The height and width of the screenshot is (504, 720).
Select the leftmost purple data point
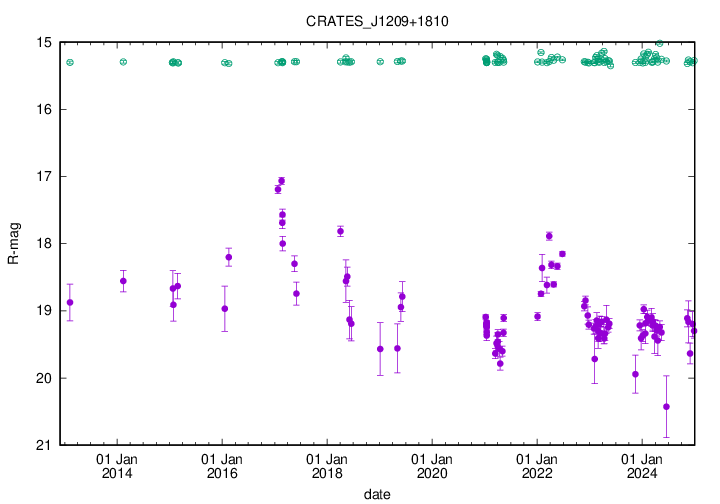coord(70,302)
